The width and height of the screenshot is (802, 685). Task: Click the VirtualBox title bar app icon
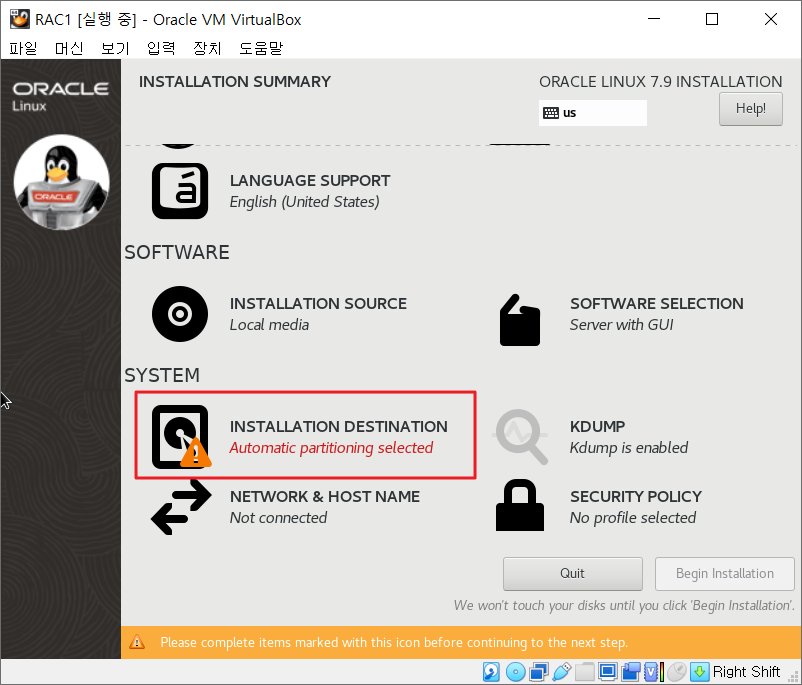click(x=19, y=19)
